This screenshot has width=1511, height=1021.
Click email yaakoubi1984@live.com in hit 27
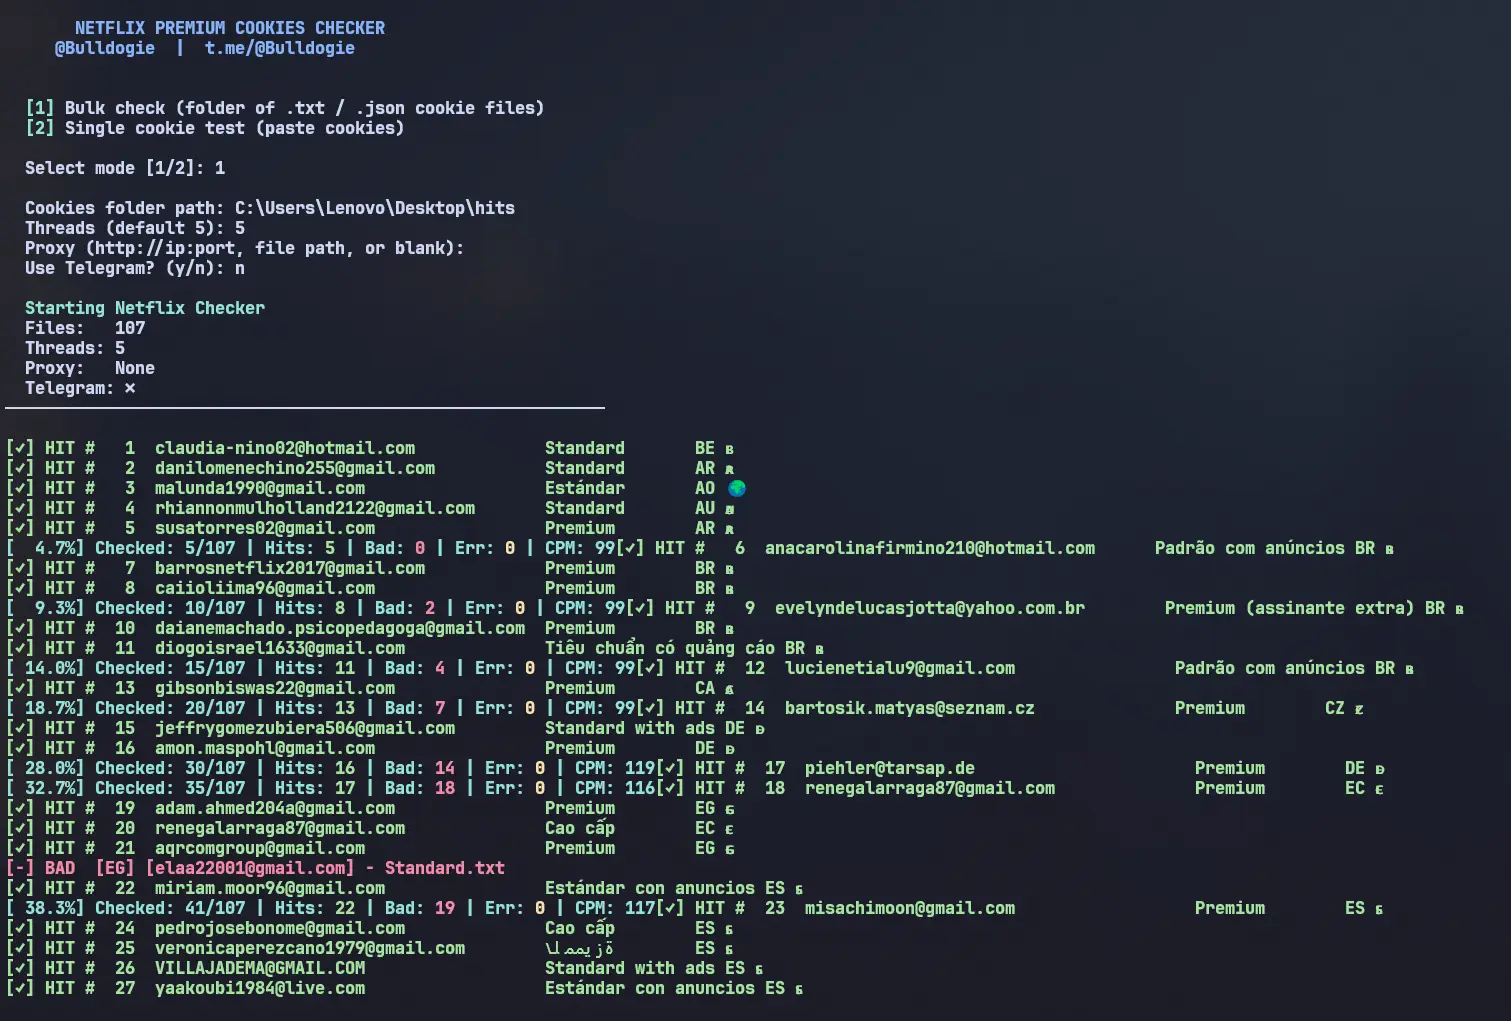pyautogui.click(x=260, y=988)
